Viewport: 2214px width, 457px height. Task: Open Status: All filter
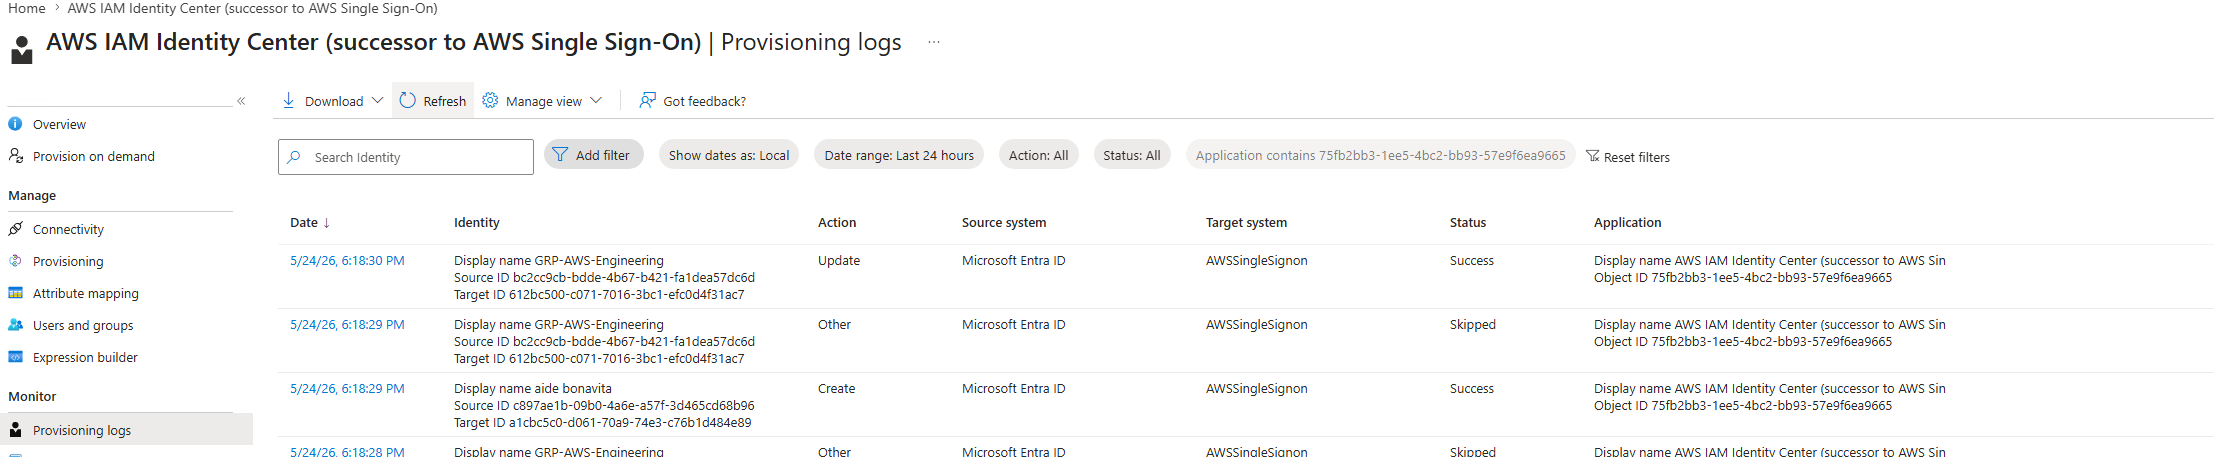pos(1131,155)
